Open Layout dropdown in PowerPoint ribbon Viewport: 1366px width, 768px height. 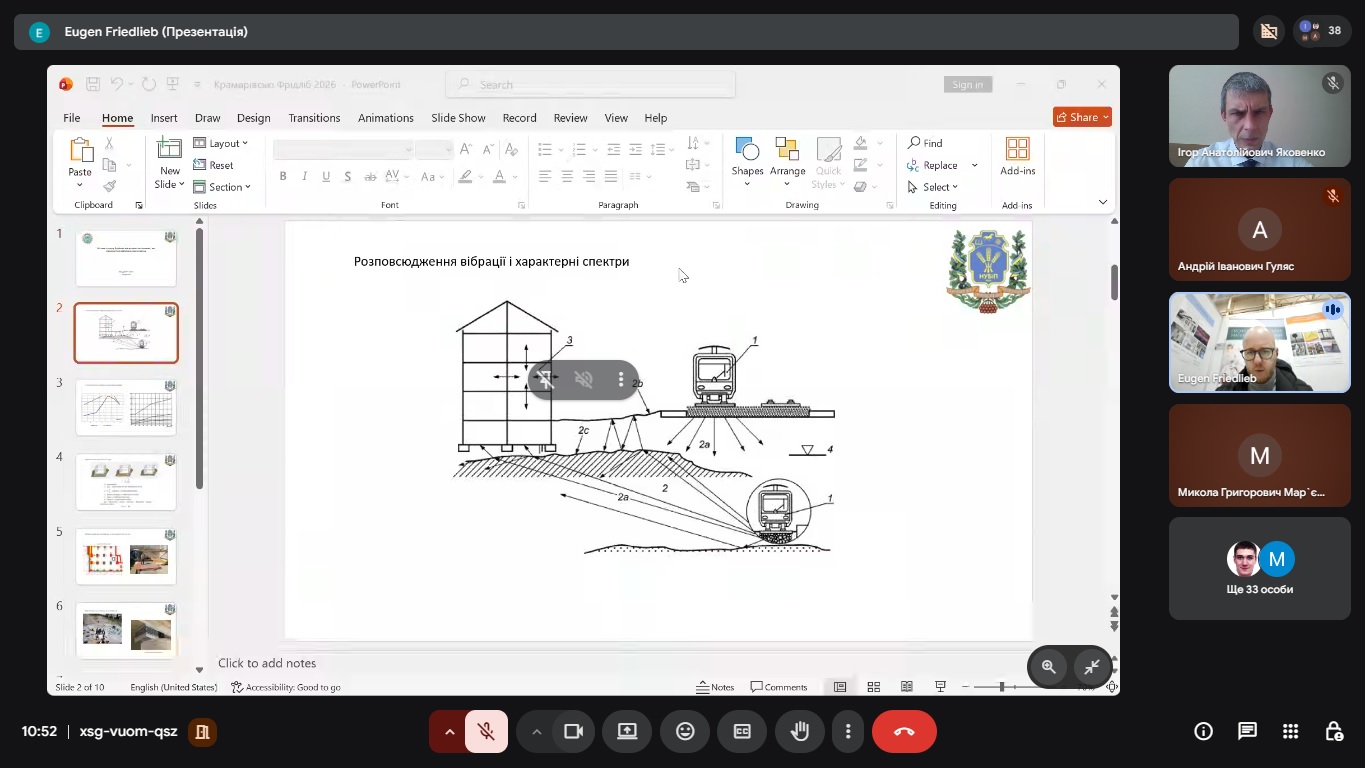click(222, 143)
